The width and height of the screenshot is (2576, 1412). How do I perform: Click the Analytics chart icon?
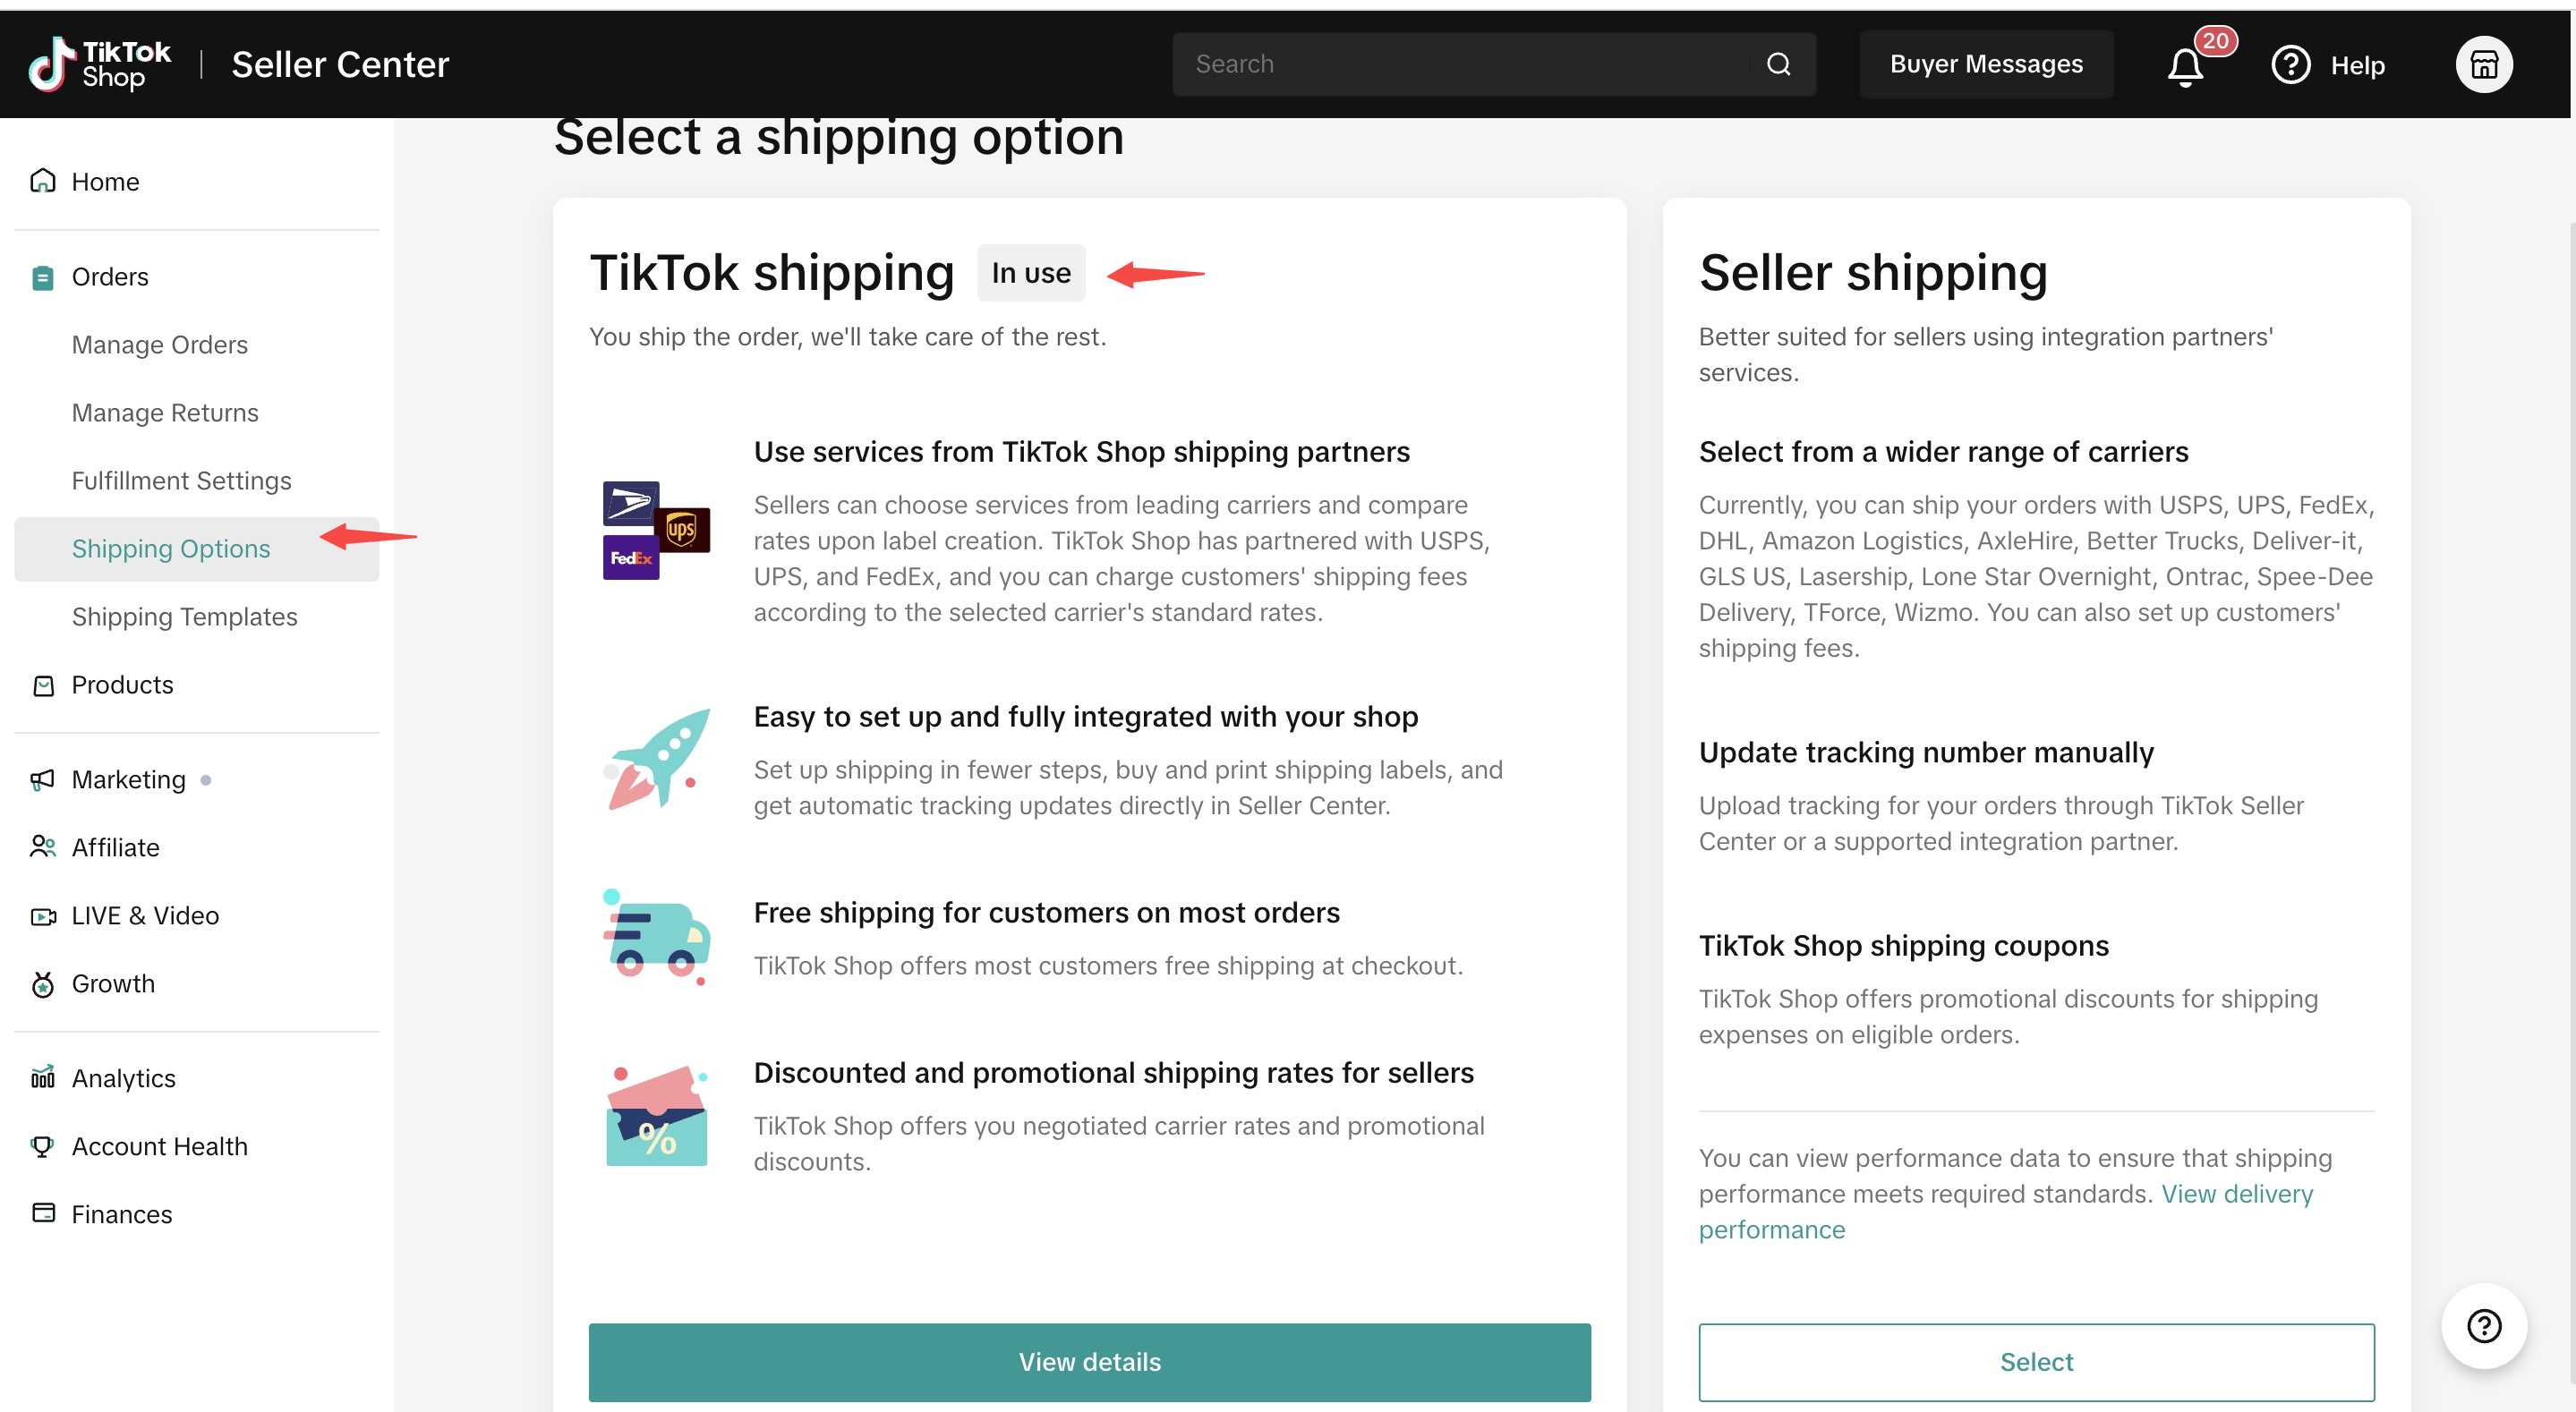[x=43, y=1077]
